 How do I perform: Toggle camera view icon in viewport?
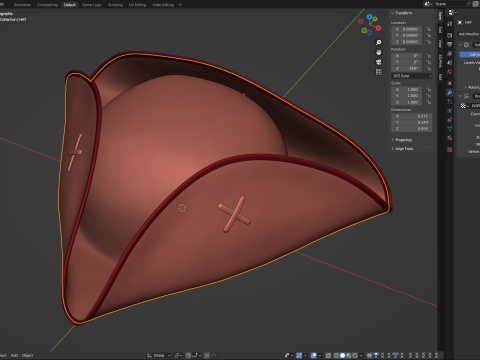click(379, 62)
